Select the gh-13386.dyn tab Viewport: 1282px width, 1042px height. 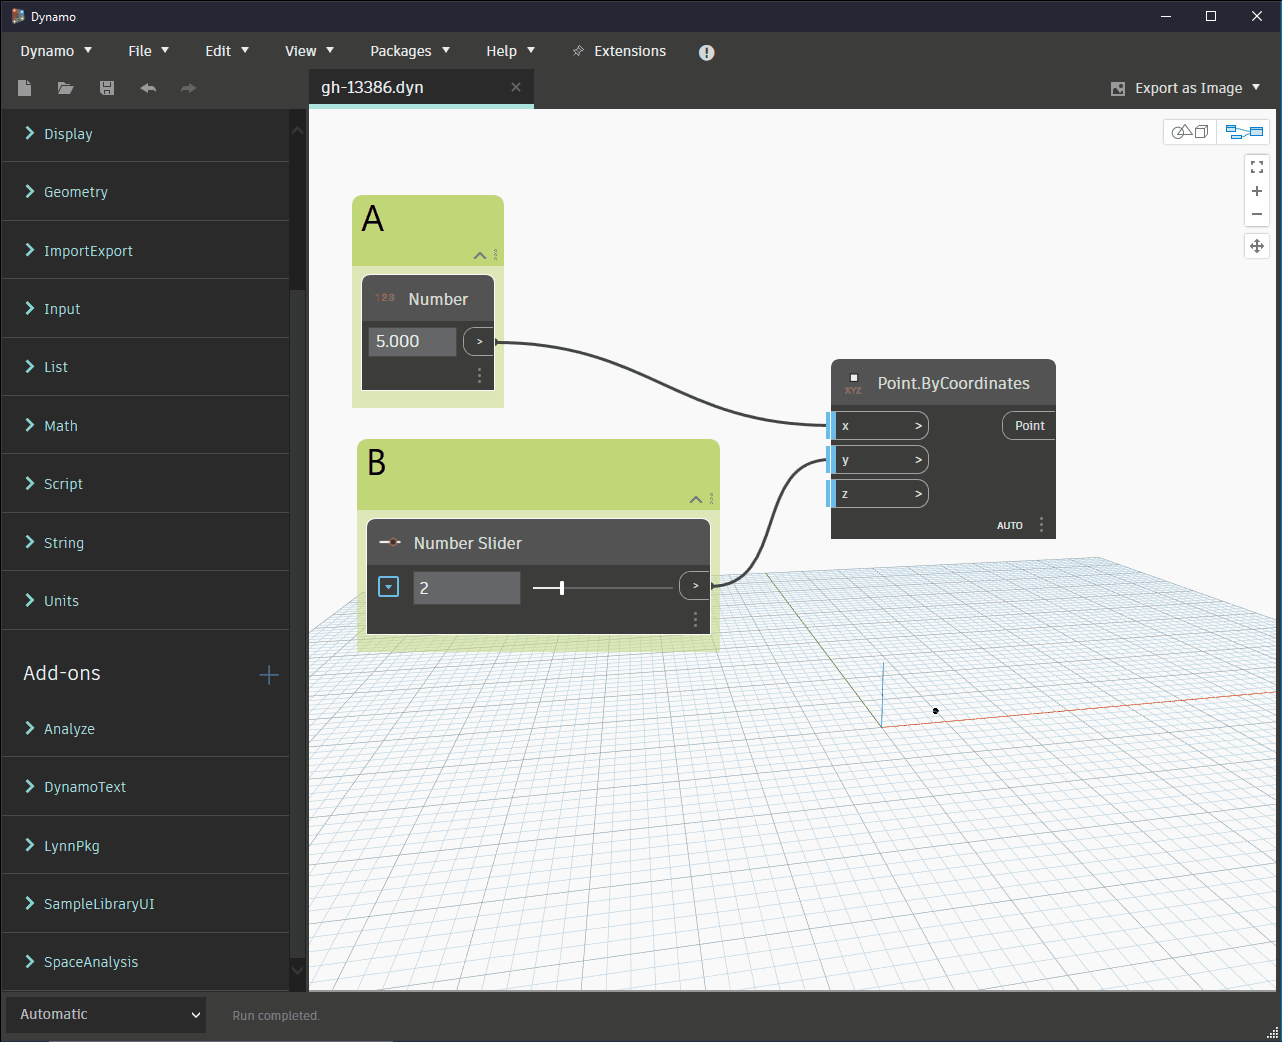[x=372, y=87]
